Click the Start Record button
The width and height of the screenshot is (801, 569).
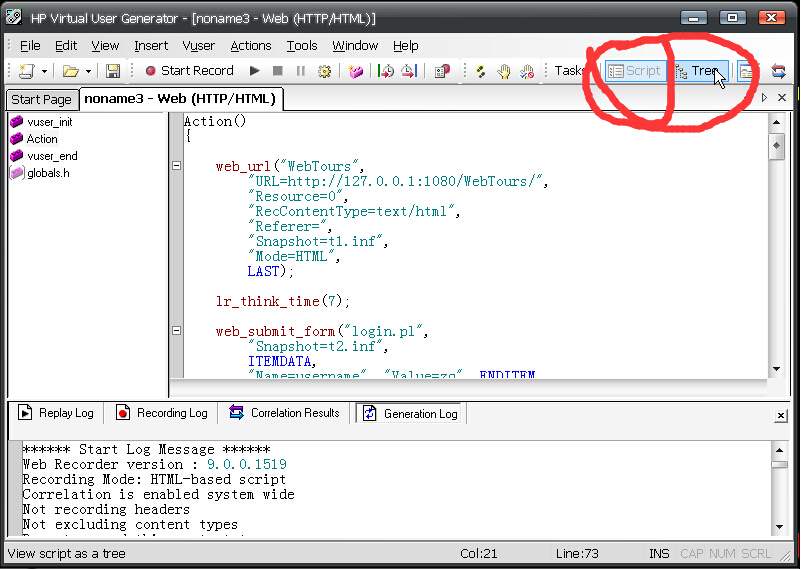coord(190,70)
